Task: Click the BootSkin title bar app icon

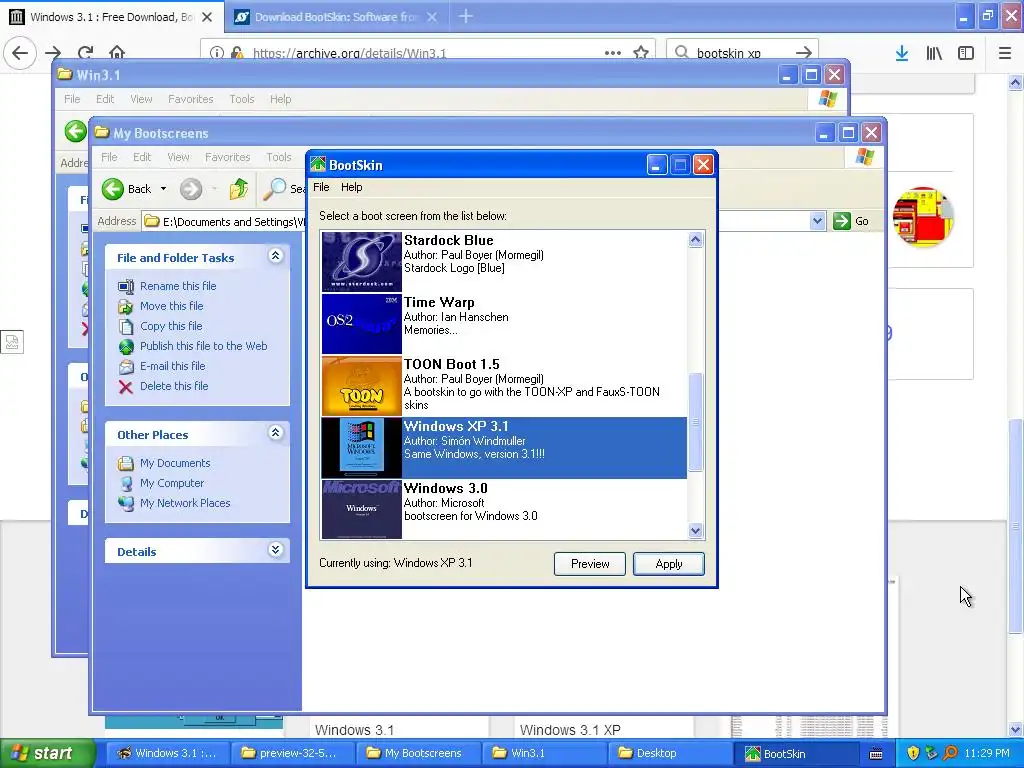Action: [x=318, y=165]
